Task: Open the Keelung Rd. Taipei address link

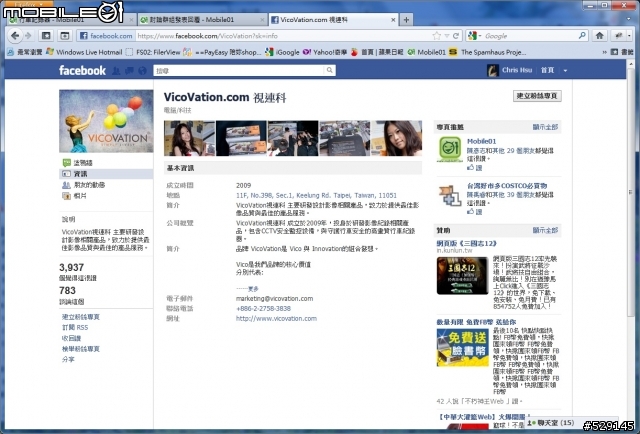Action: [x=316, y=196]
